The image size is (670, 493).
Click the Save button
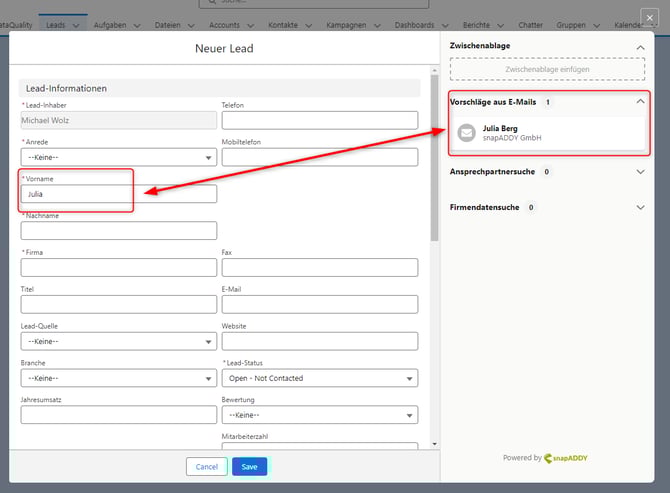pyautogui.click(x=249, y=466)
